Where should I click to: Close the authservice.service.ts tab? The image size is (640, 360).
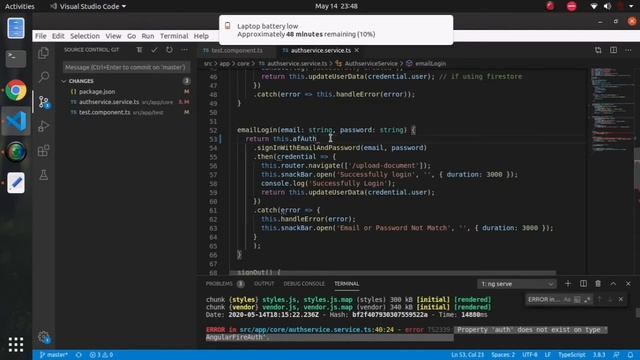pyautogui.click(x=357, y=50)
